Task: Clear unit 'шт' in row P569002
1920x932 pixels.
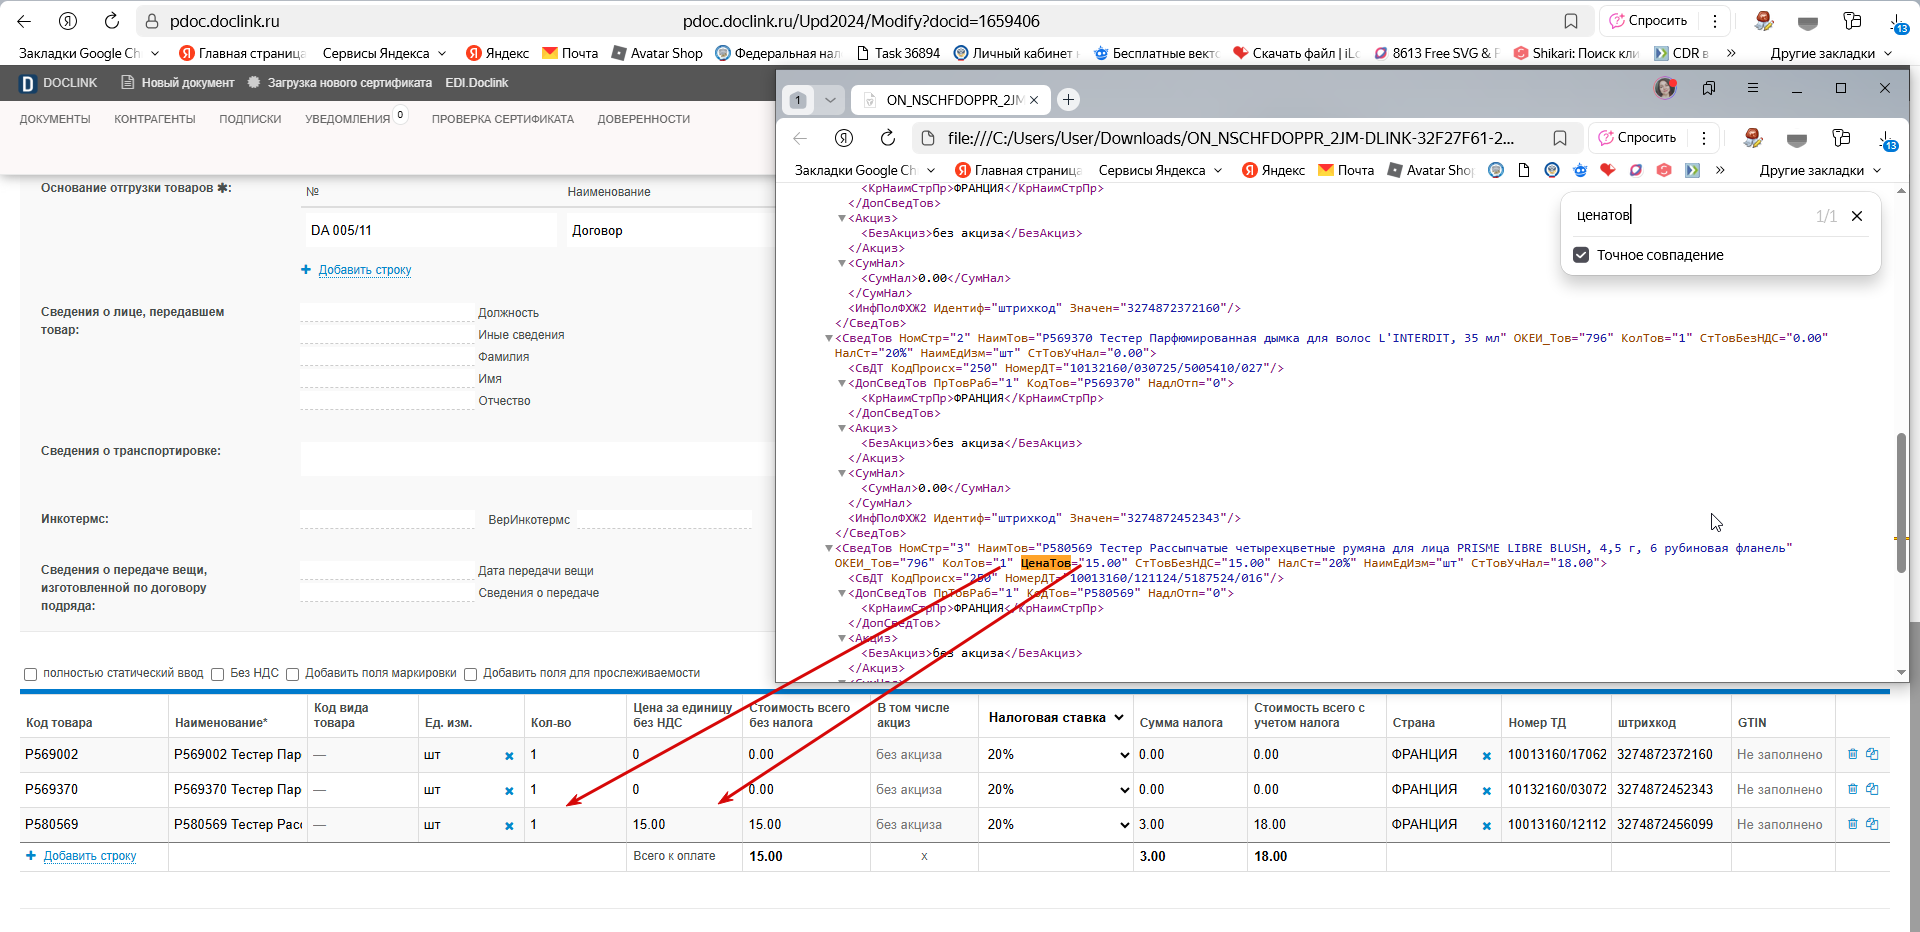Action: (x=509, y=756)
